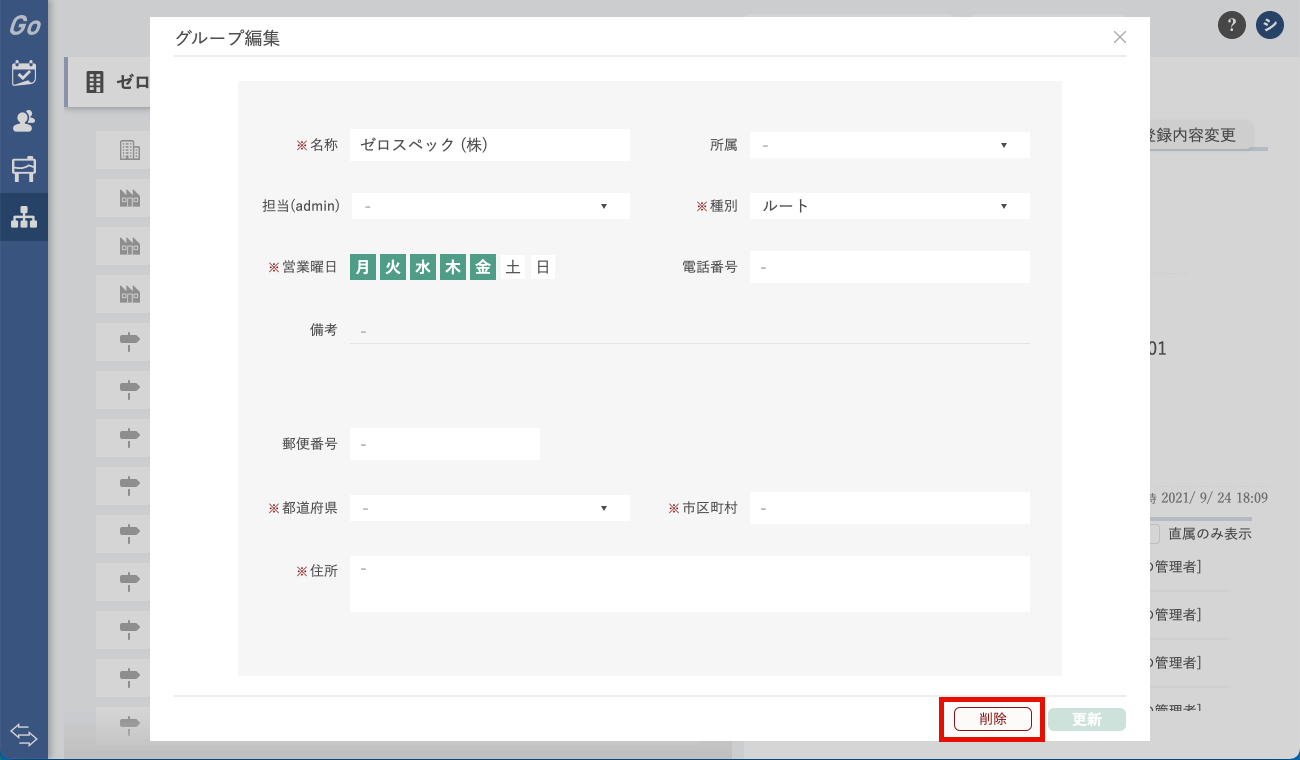Toggle sidebar with the arrows icon
Screen dimensions: 1300x760
click(x=24, y=736)
